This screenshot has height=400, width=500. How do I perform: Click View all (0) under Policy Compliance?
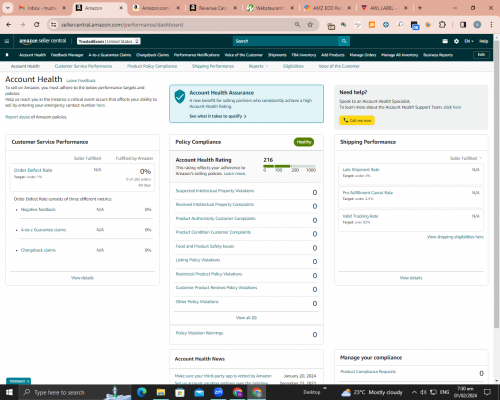246,318
